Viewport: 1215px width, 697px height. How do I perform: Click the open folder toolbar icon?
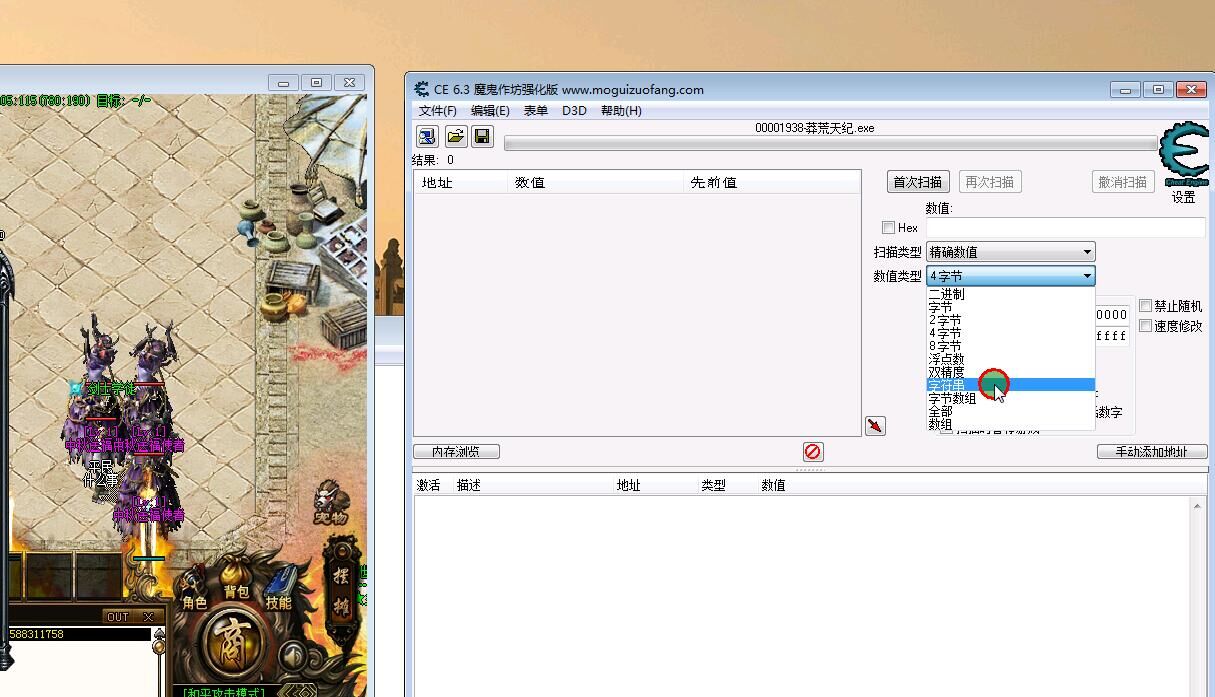pos(455,136)
